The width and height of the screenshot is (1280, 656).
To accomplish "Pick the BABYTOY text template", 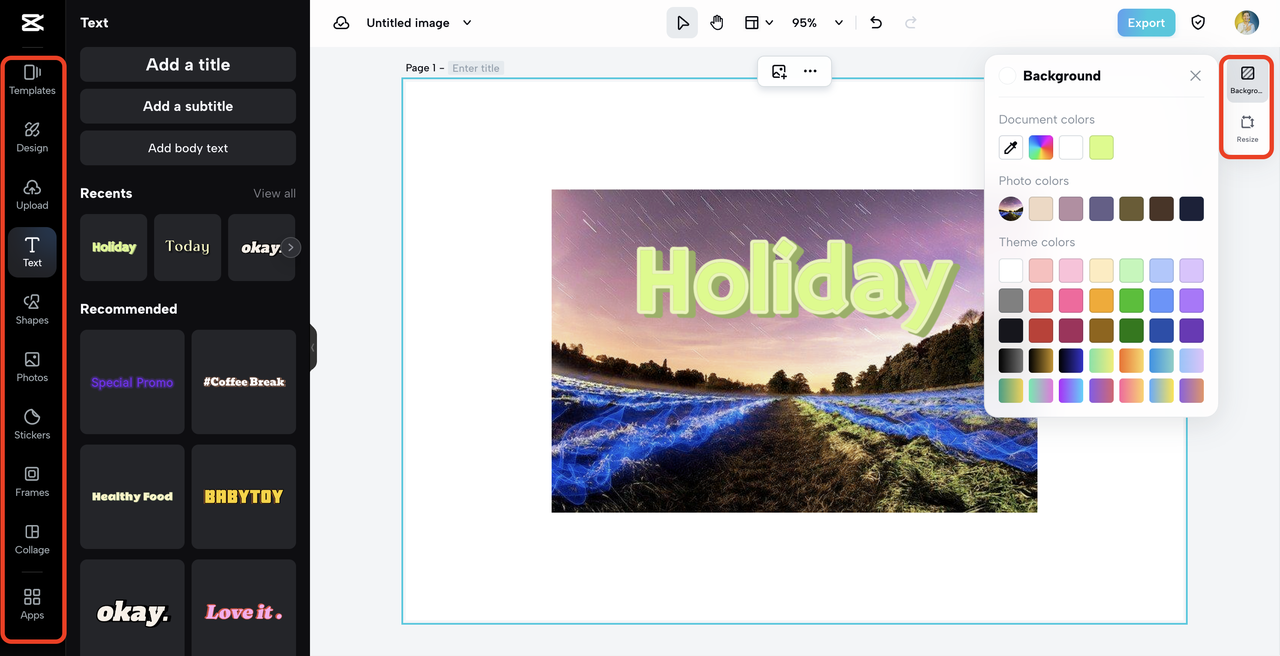I will [x=244, y=497].
